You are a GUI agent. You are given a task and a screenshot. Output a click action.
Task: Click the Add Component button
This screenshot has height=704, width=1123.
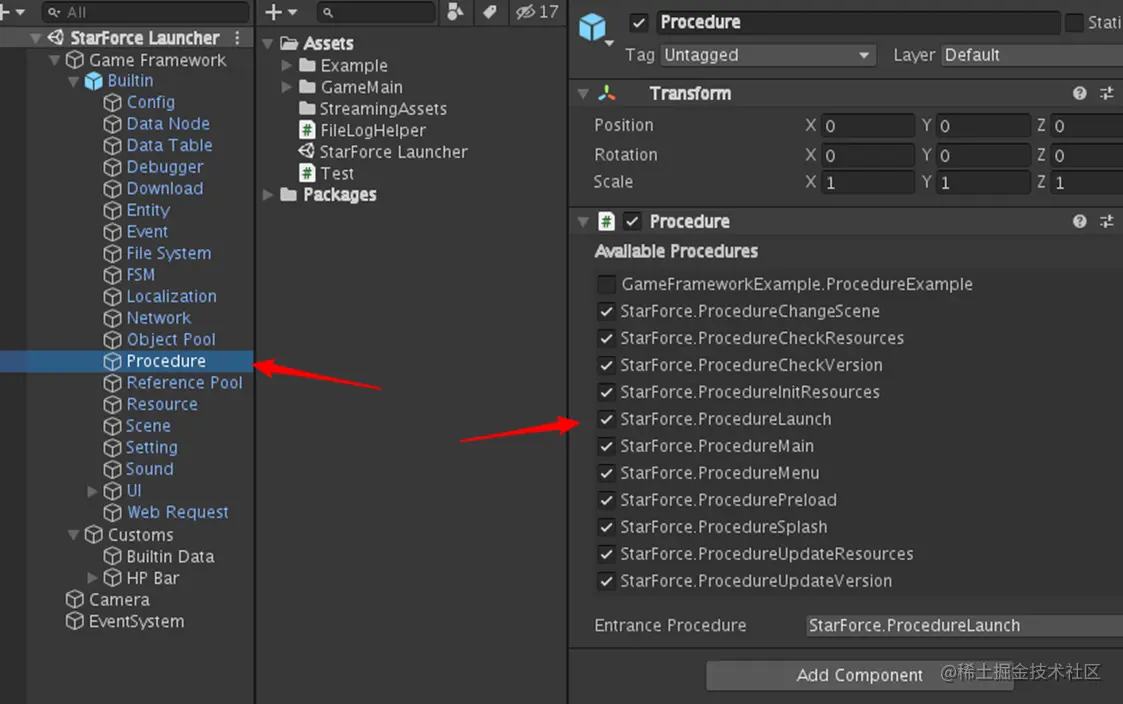point(859,675)
